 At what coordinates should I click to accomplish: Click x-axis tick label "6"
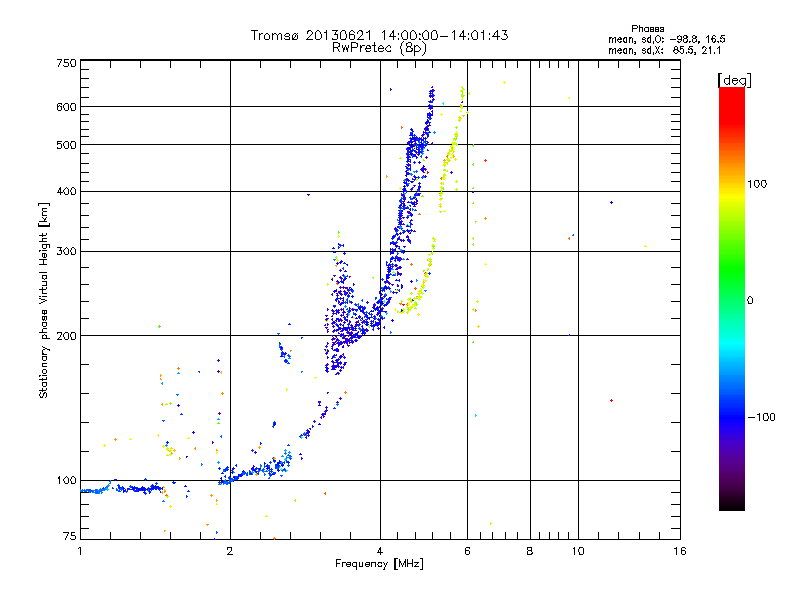pyautogui.click(x=467, y=551)
